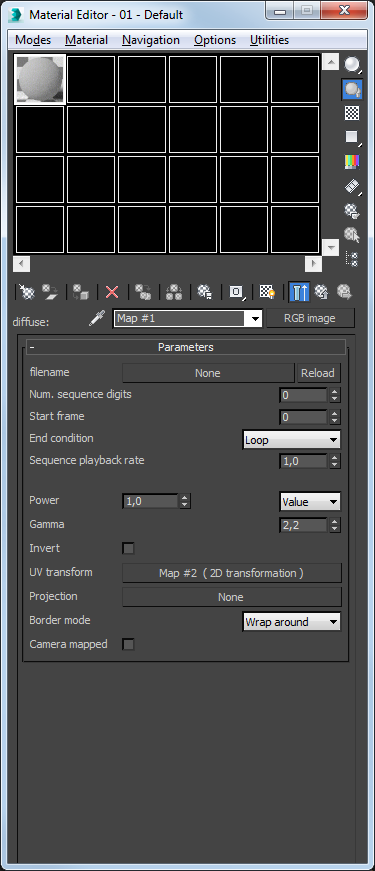
Task: Click the Num. sequence digits spinner
Action: [334, 395]
